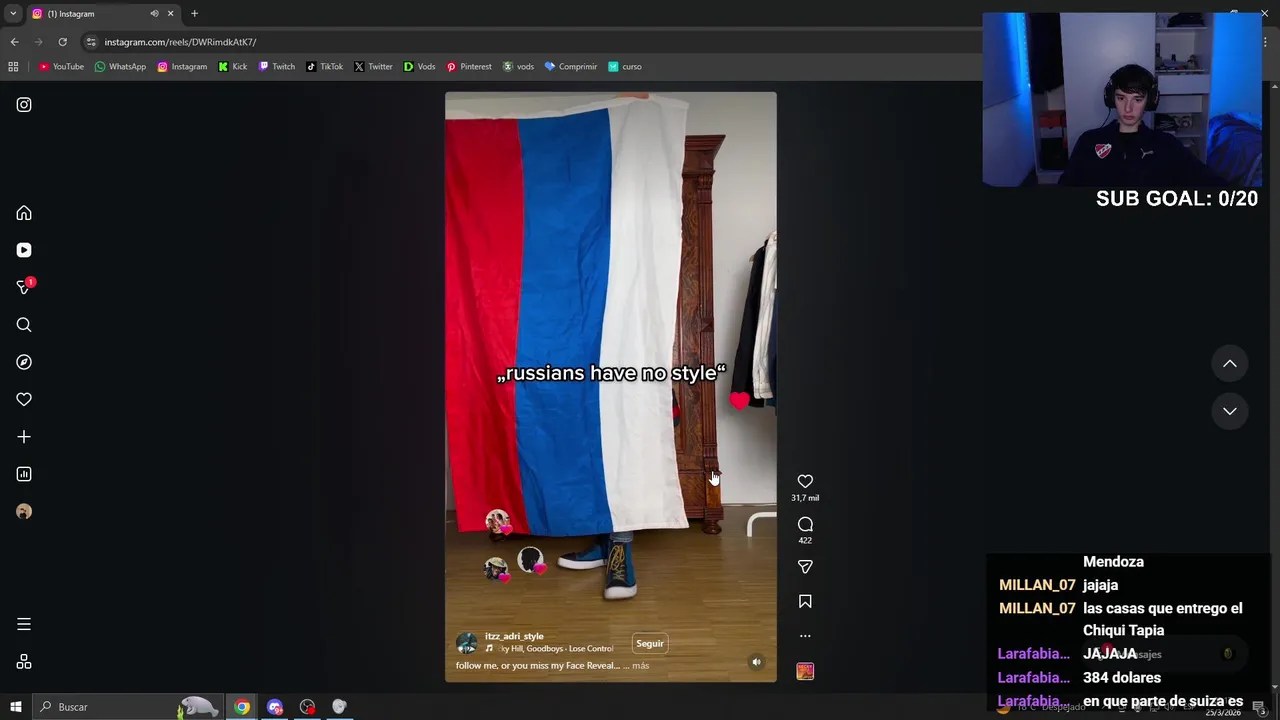
Task: Create a new post with plus icon
Action: pyautogui.click(x=24, y=437)
